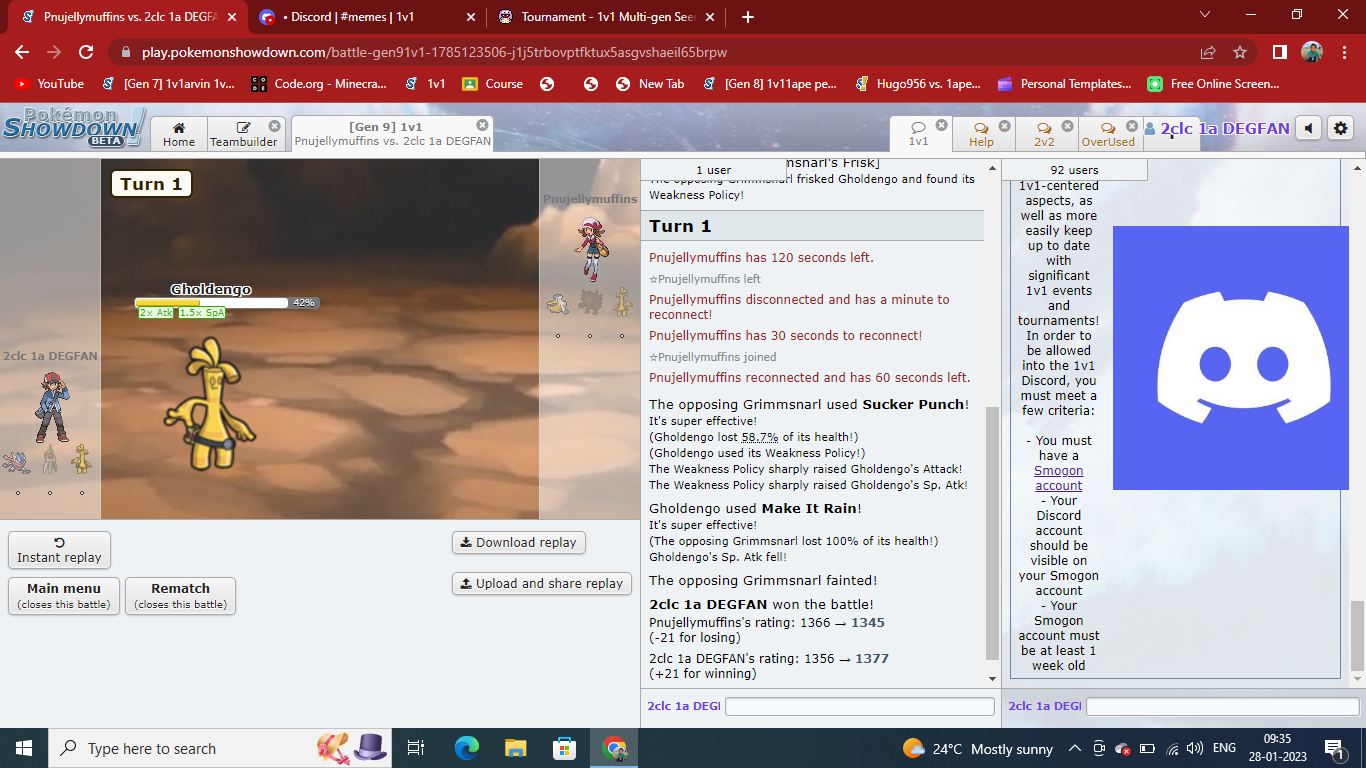
Task: Click the browser back arrow
Action: point(22,52)
